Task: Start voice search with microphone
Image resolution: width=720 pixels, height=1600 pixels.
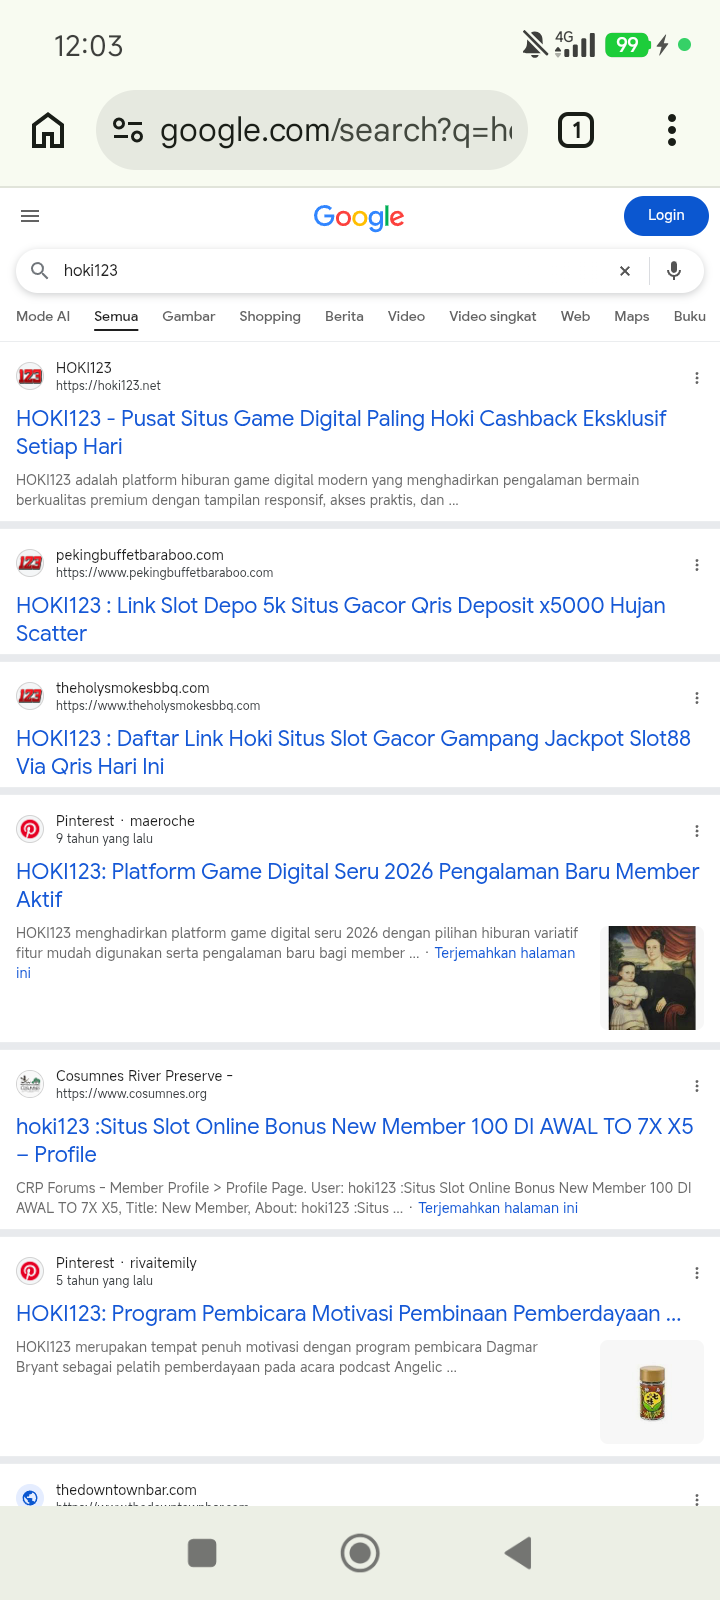Action: coord(674,270)
